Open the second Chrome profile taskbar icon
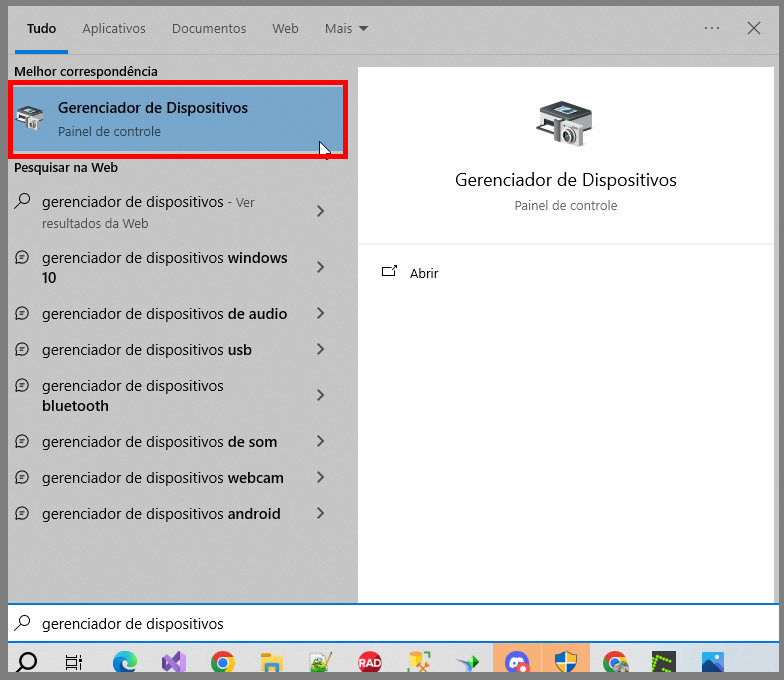Screen dimensions: 784x680 click(x=615, y=662)
